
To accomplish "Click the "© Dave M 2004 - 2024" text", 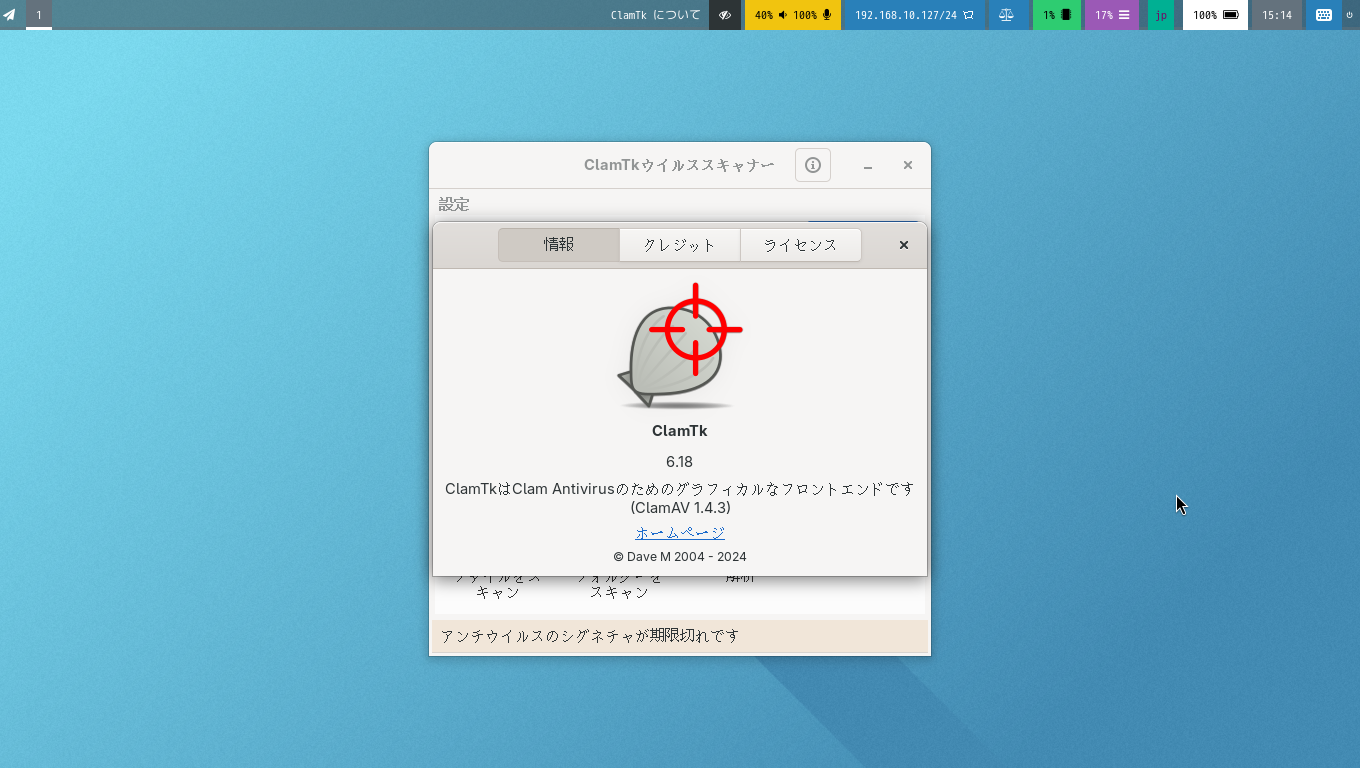I will (x=680, y=557).
